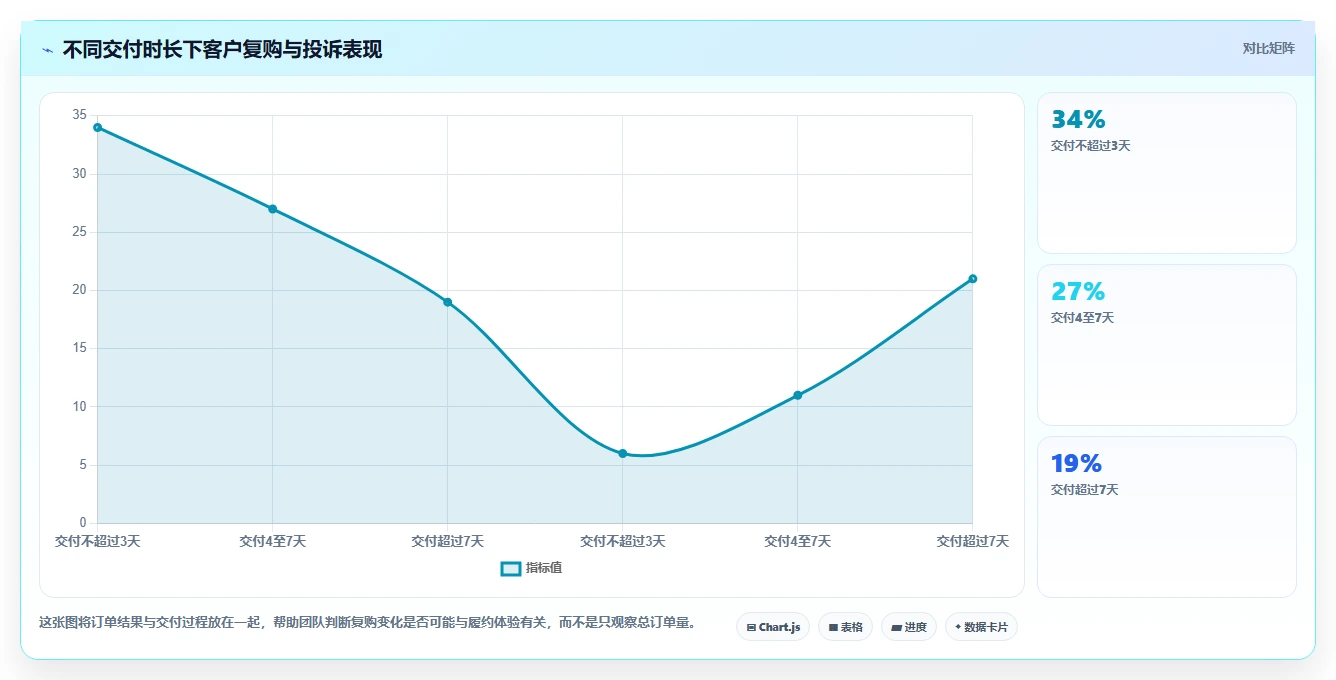Click the data point at value 11
1336x680 pixels.
797,395
